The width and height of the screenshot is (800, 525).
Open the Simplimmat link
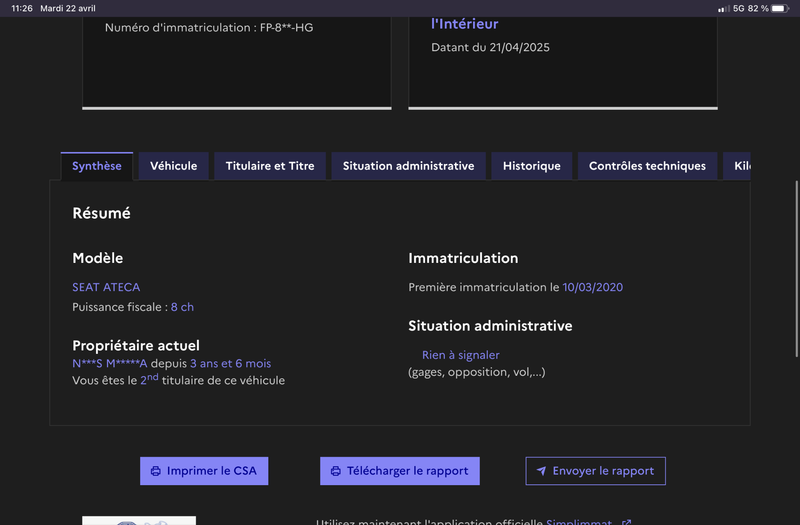(579, 522)
